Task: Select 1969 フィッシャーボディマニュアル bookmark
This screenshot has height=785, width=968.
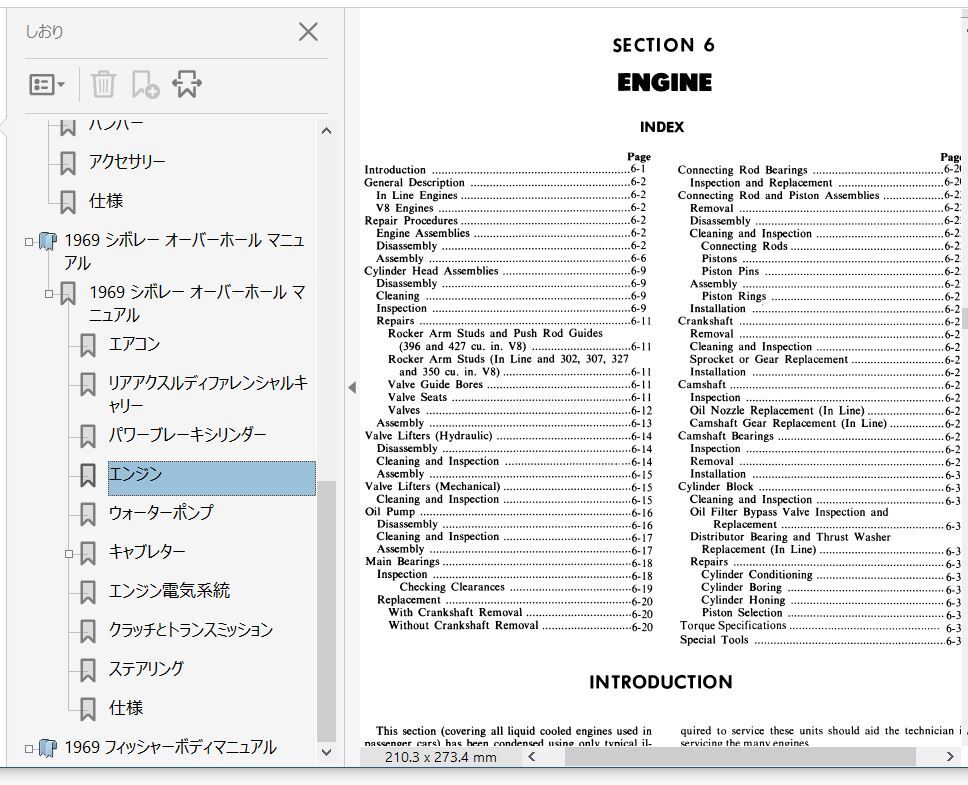Action: pyautogui.click(x=170, y=747)
